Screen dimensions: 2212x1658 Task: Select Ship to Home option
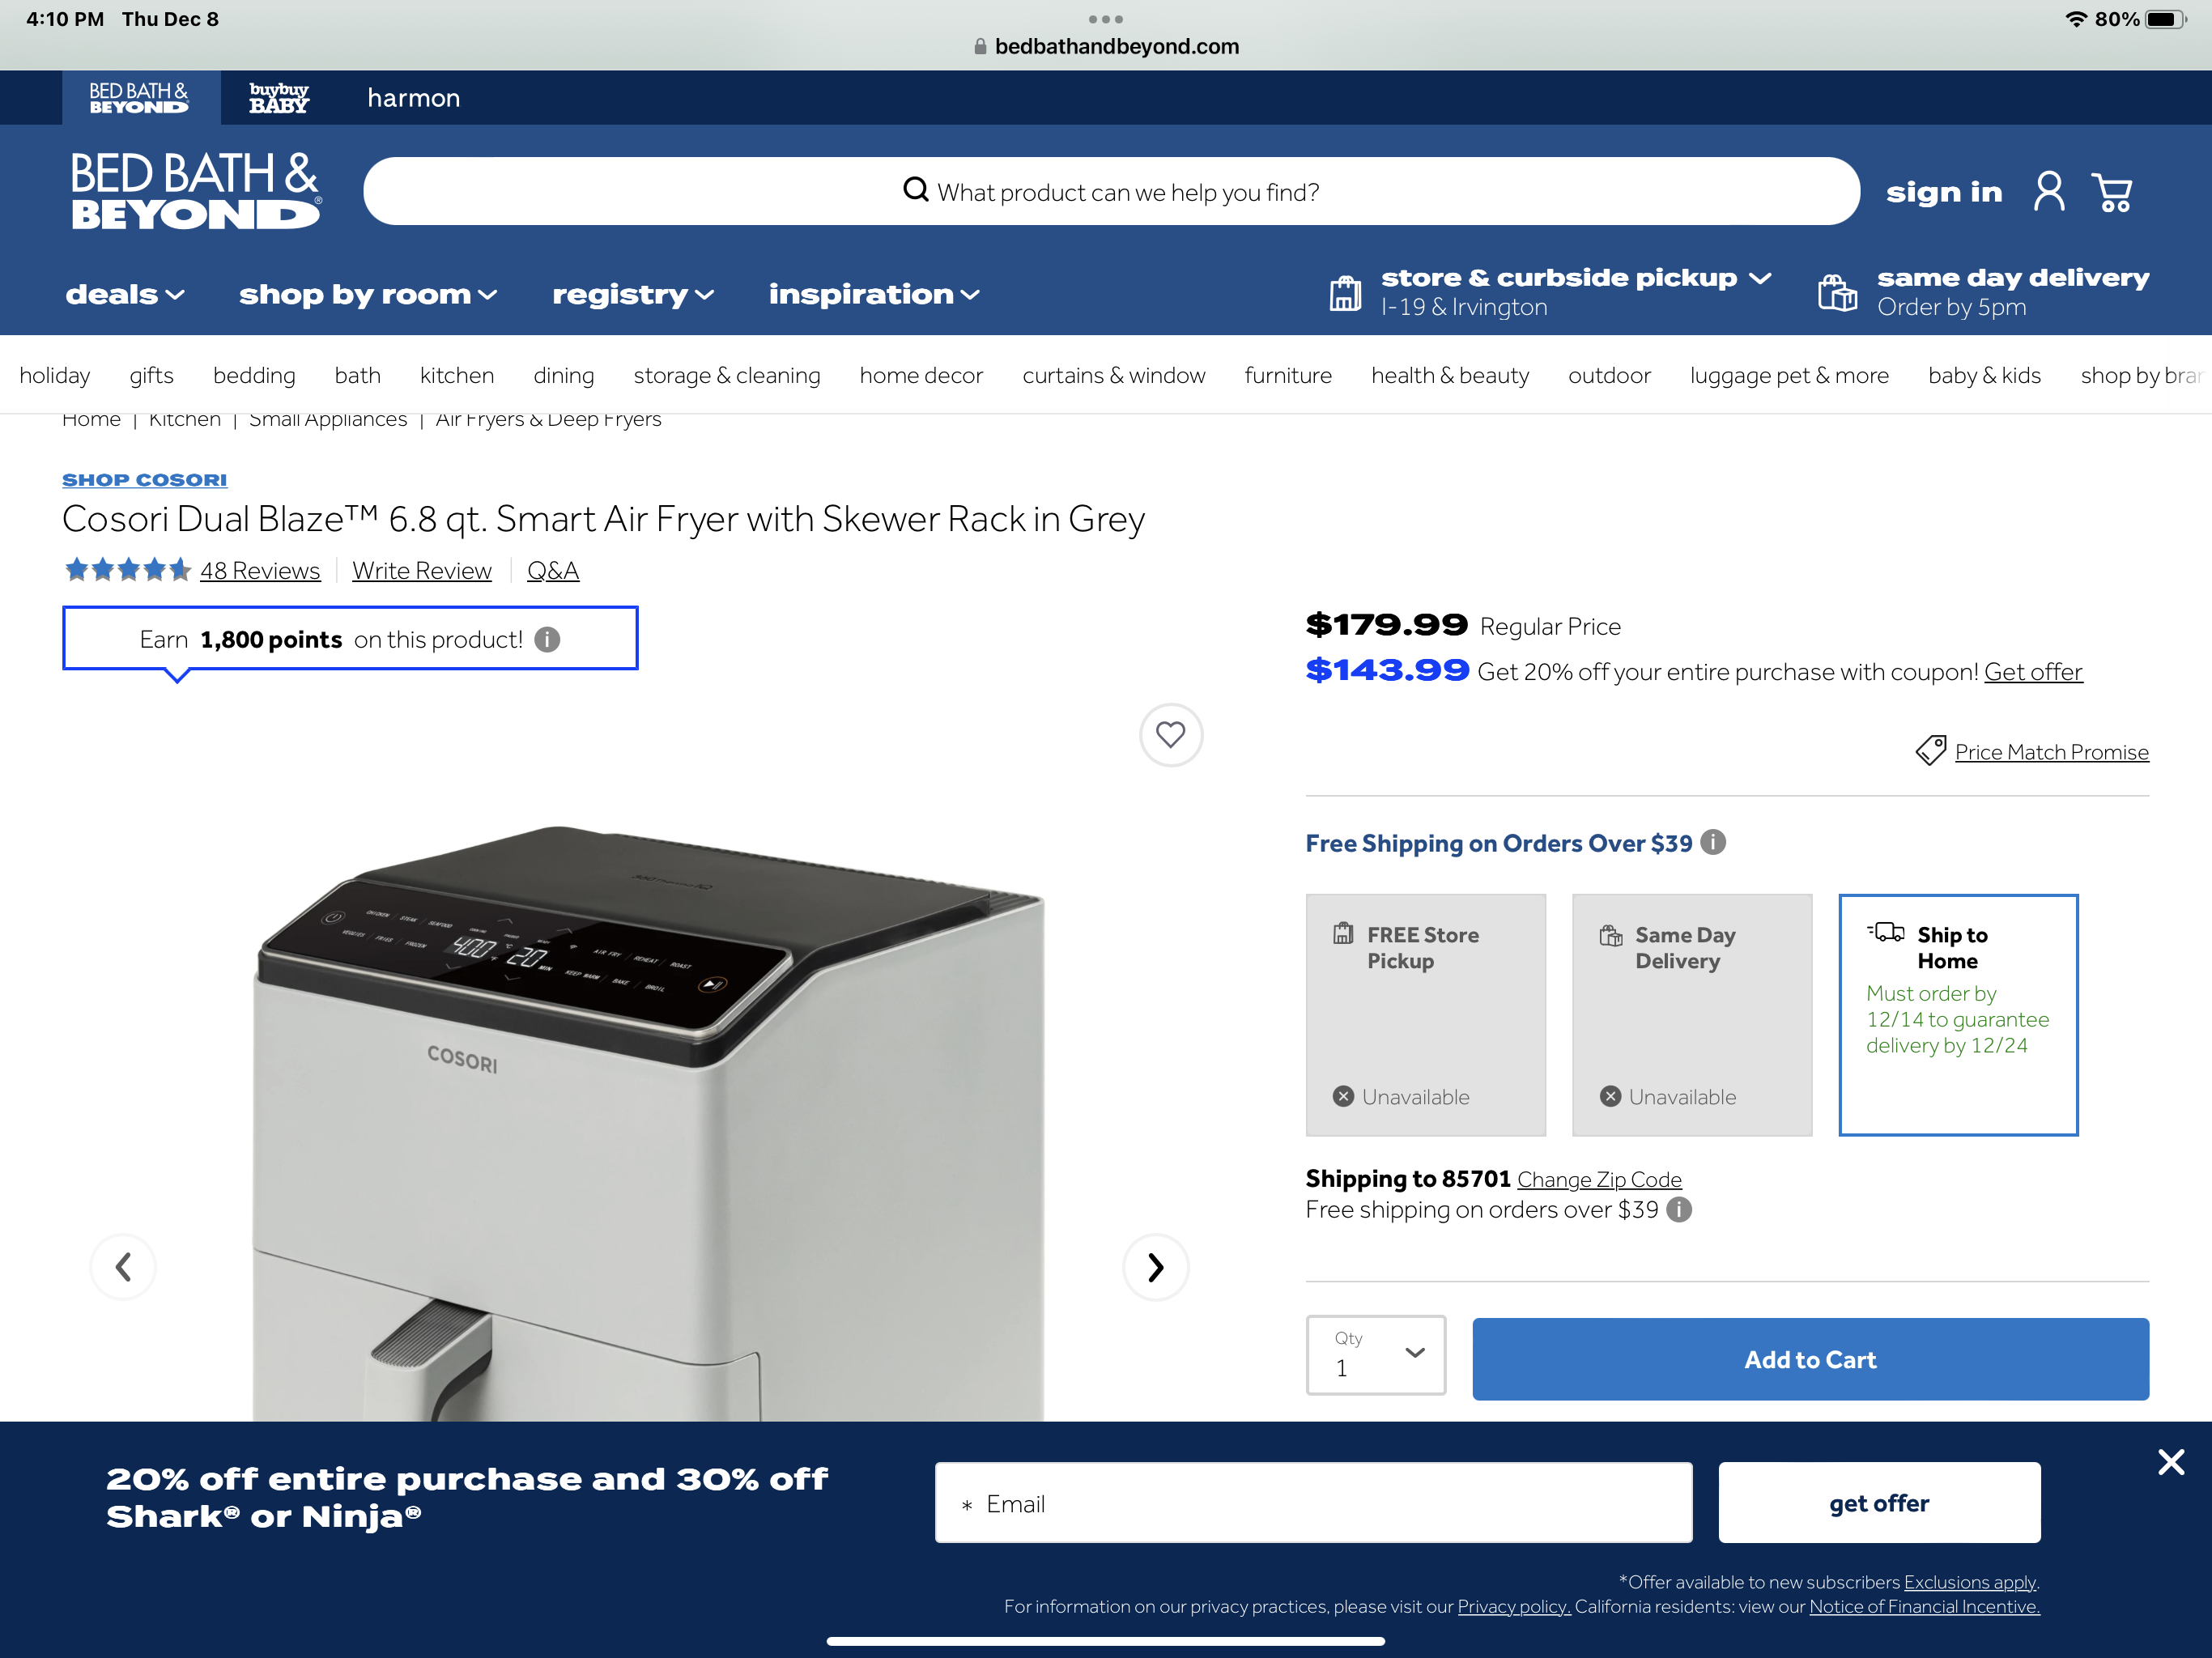pos(1958,1015)
